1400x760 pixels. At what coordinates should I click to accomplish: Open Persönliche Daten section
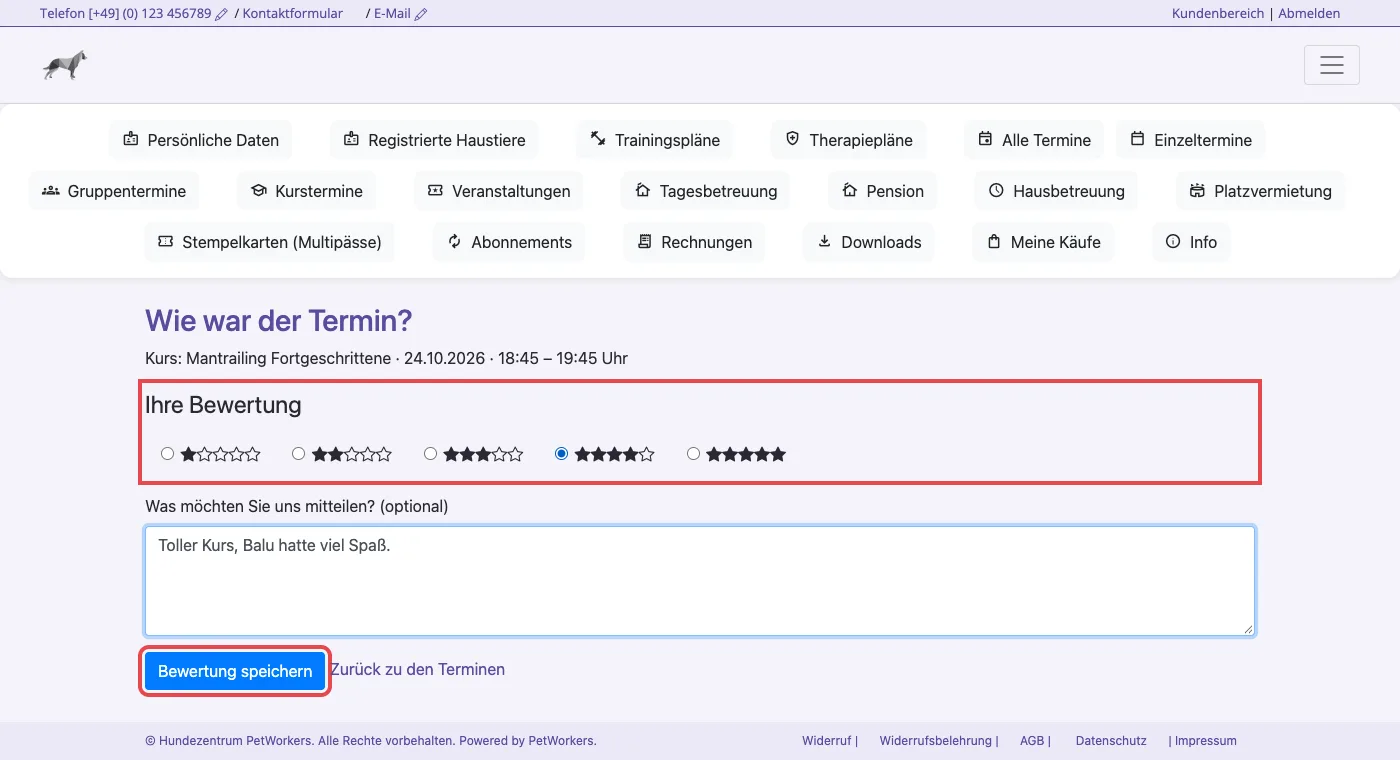(x=200, y=140)
